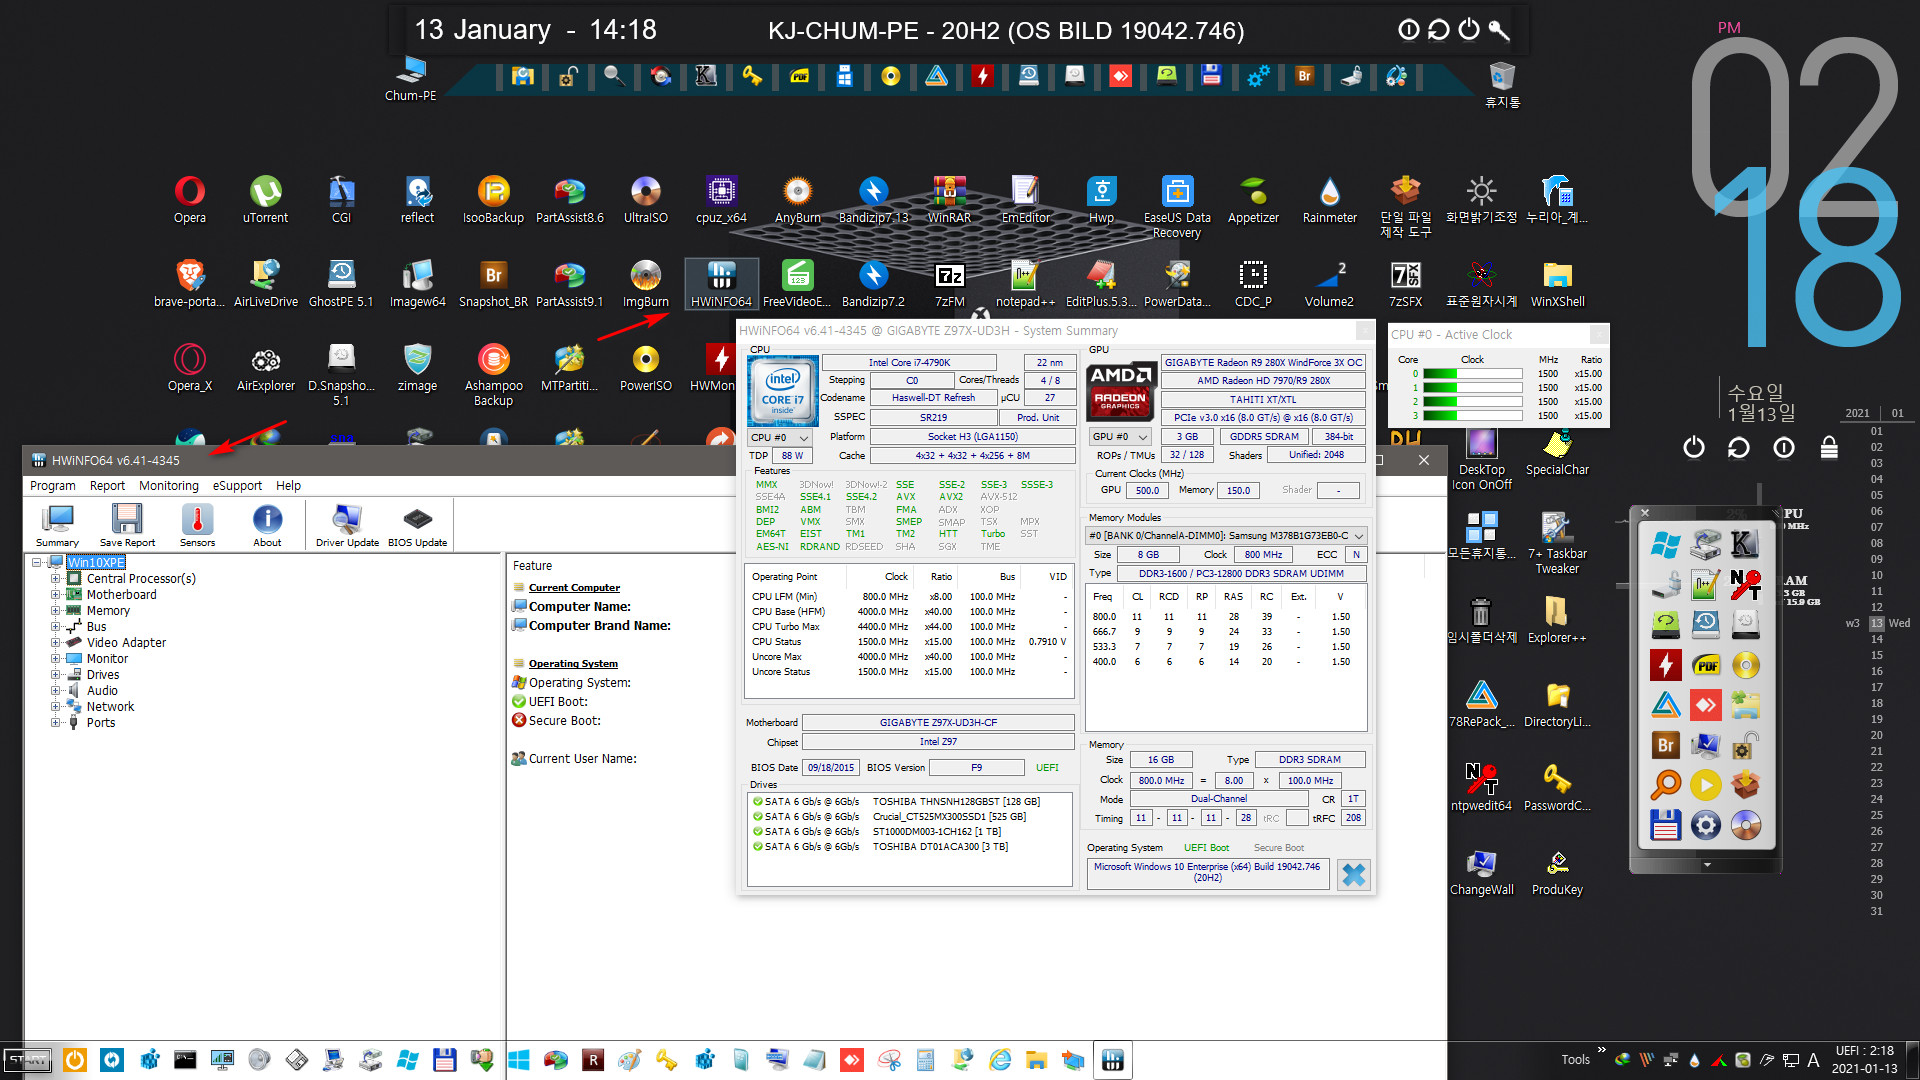Expand the Video Adapter tree node
This screenshot has width=1920, height=1080.
(56, 643)
